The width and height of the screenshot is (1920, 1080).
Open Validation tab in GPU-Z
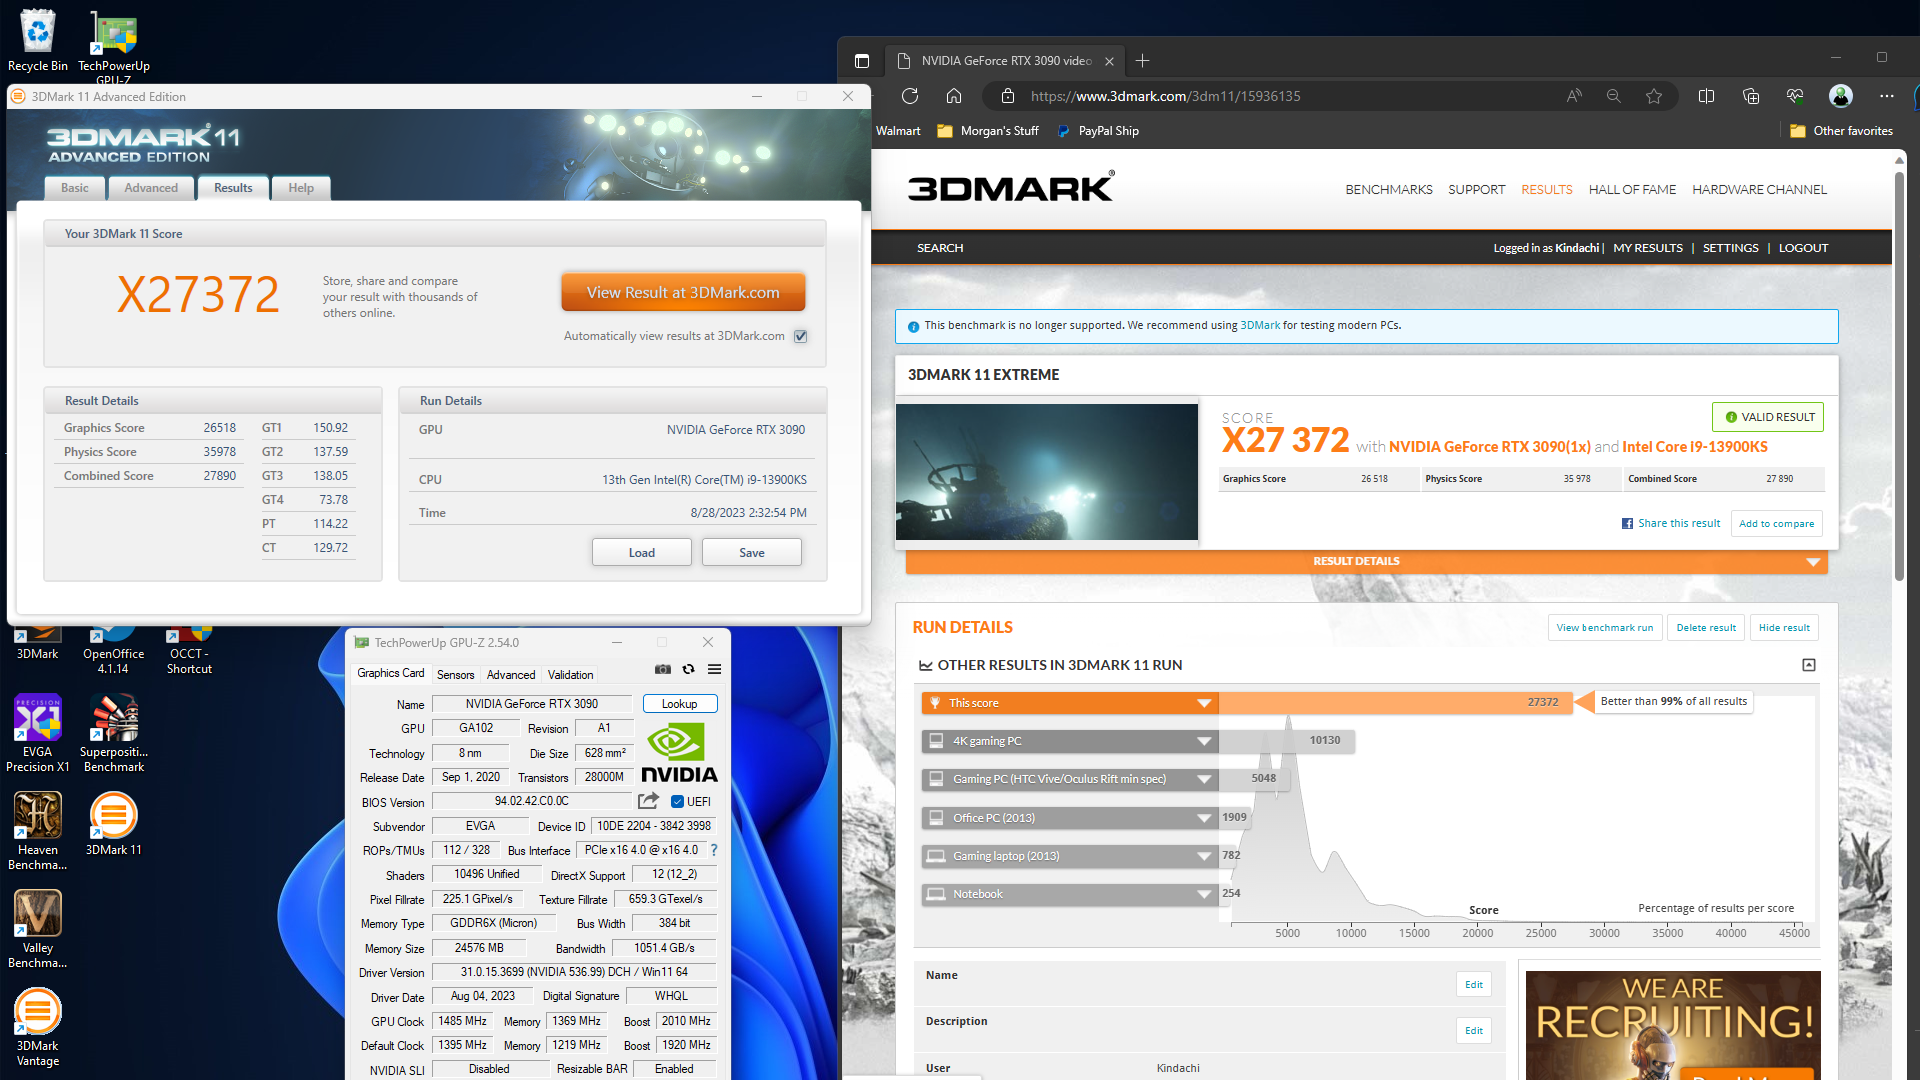570,675
